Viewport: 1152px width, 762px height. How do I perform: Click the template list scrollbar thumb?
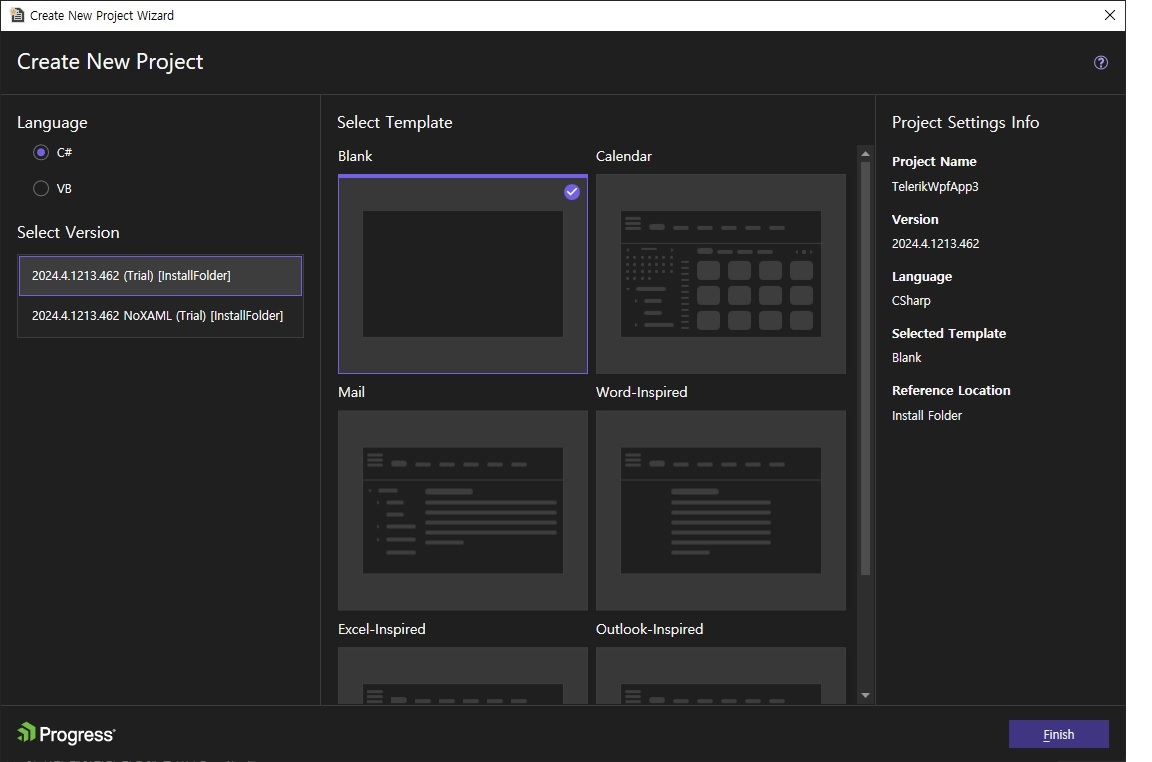point(865,367)
